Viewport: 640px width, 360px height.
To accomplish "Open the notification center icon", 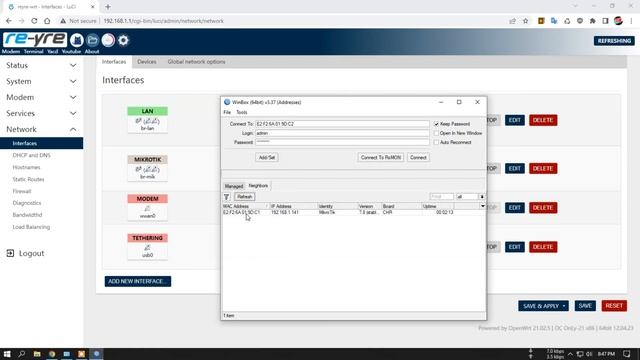I will pos(627,354).
